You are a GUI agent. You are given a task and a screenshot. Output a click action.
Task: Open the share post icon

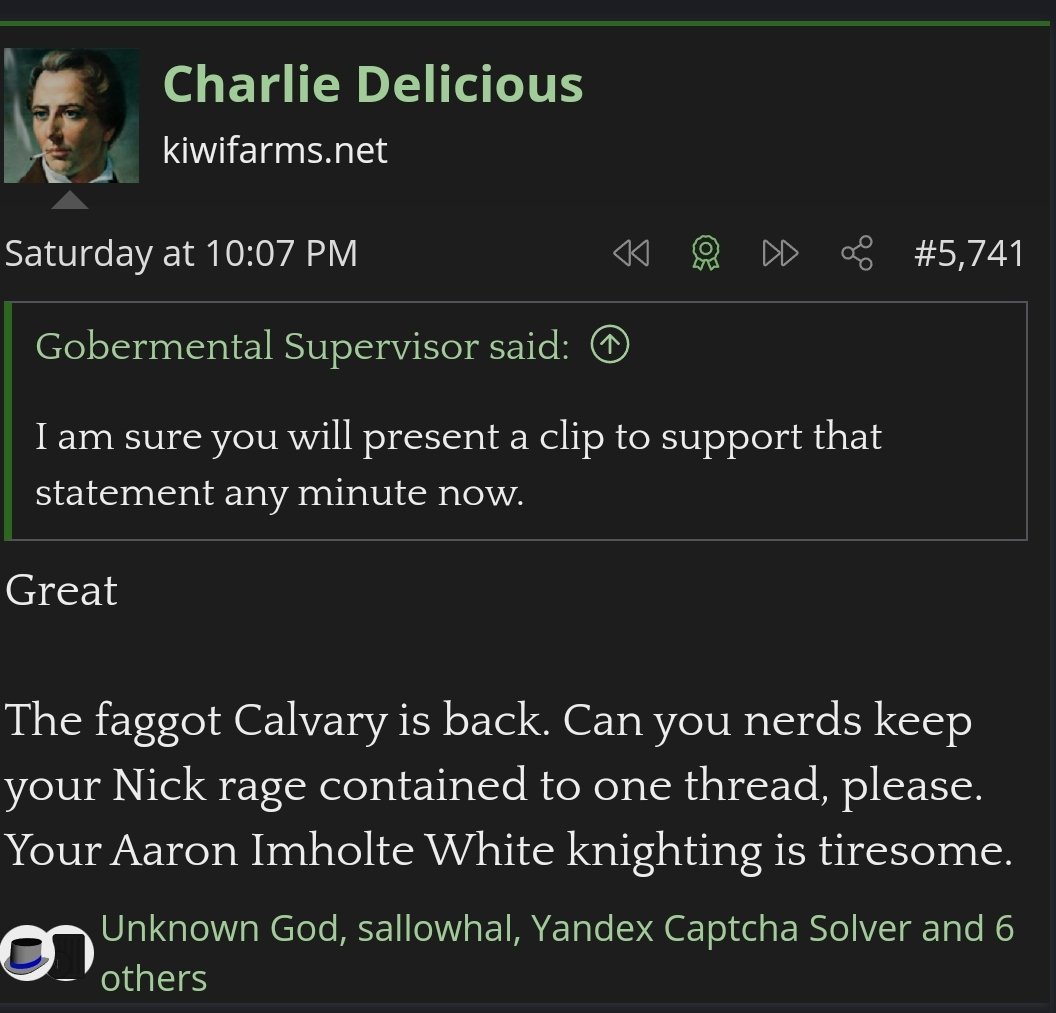point(857,254)
